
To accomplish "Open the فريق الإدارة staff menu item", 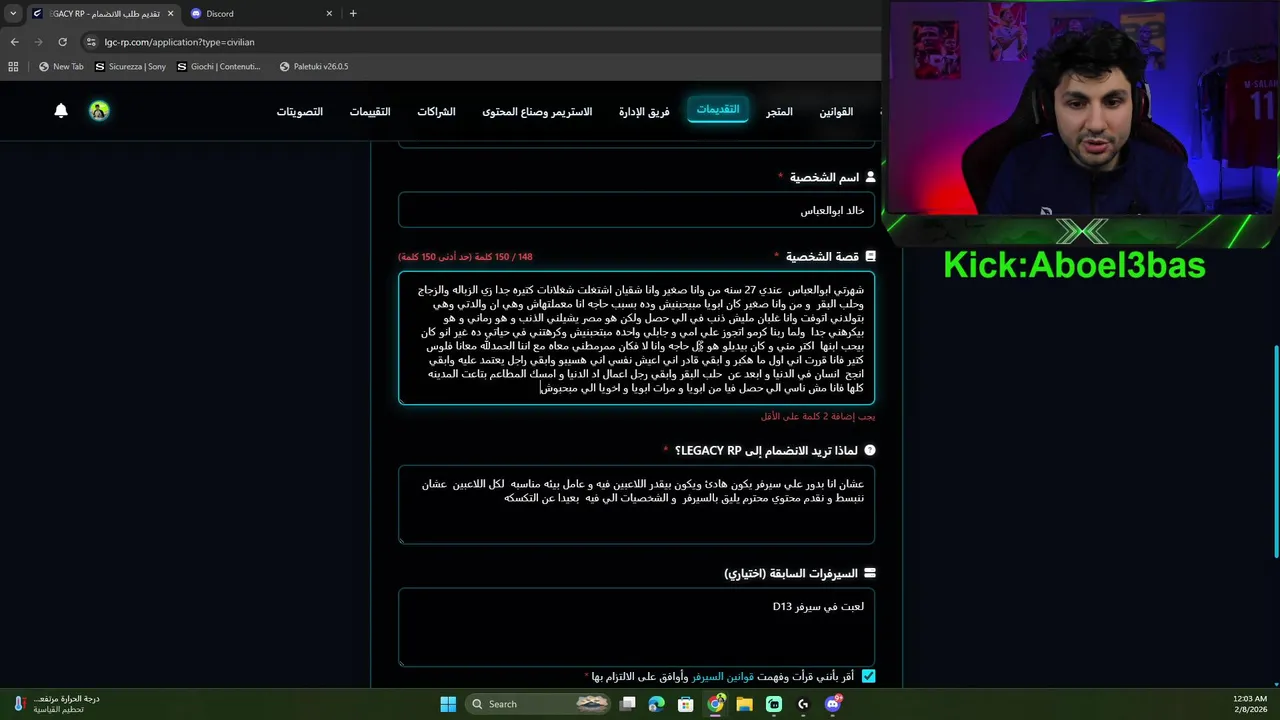I will tap(644, 111).
